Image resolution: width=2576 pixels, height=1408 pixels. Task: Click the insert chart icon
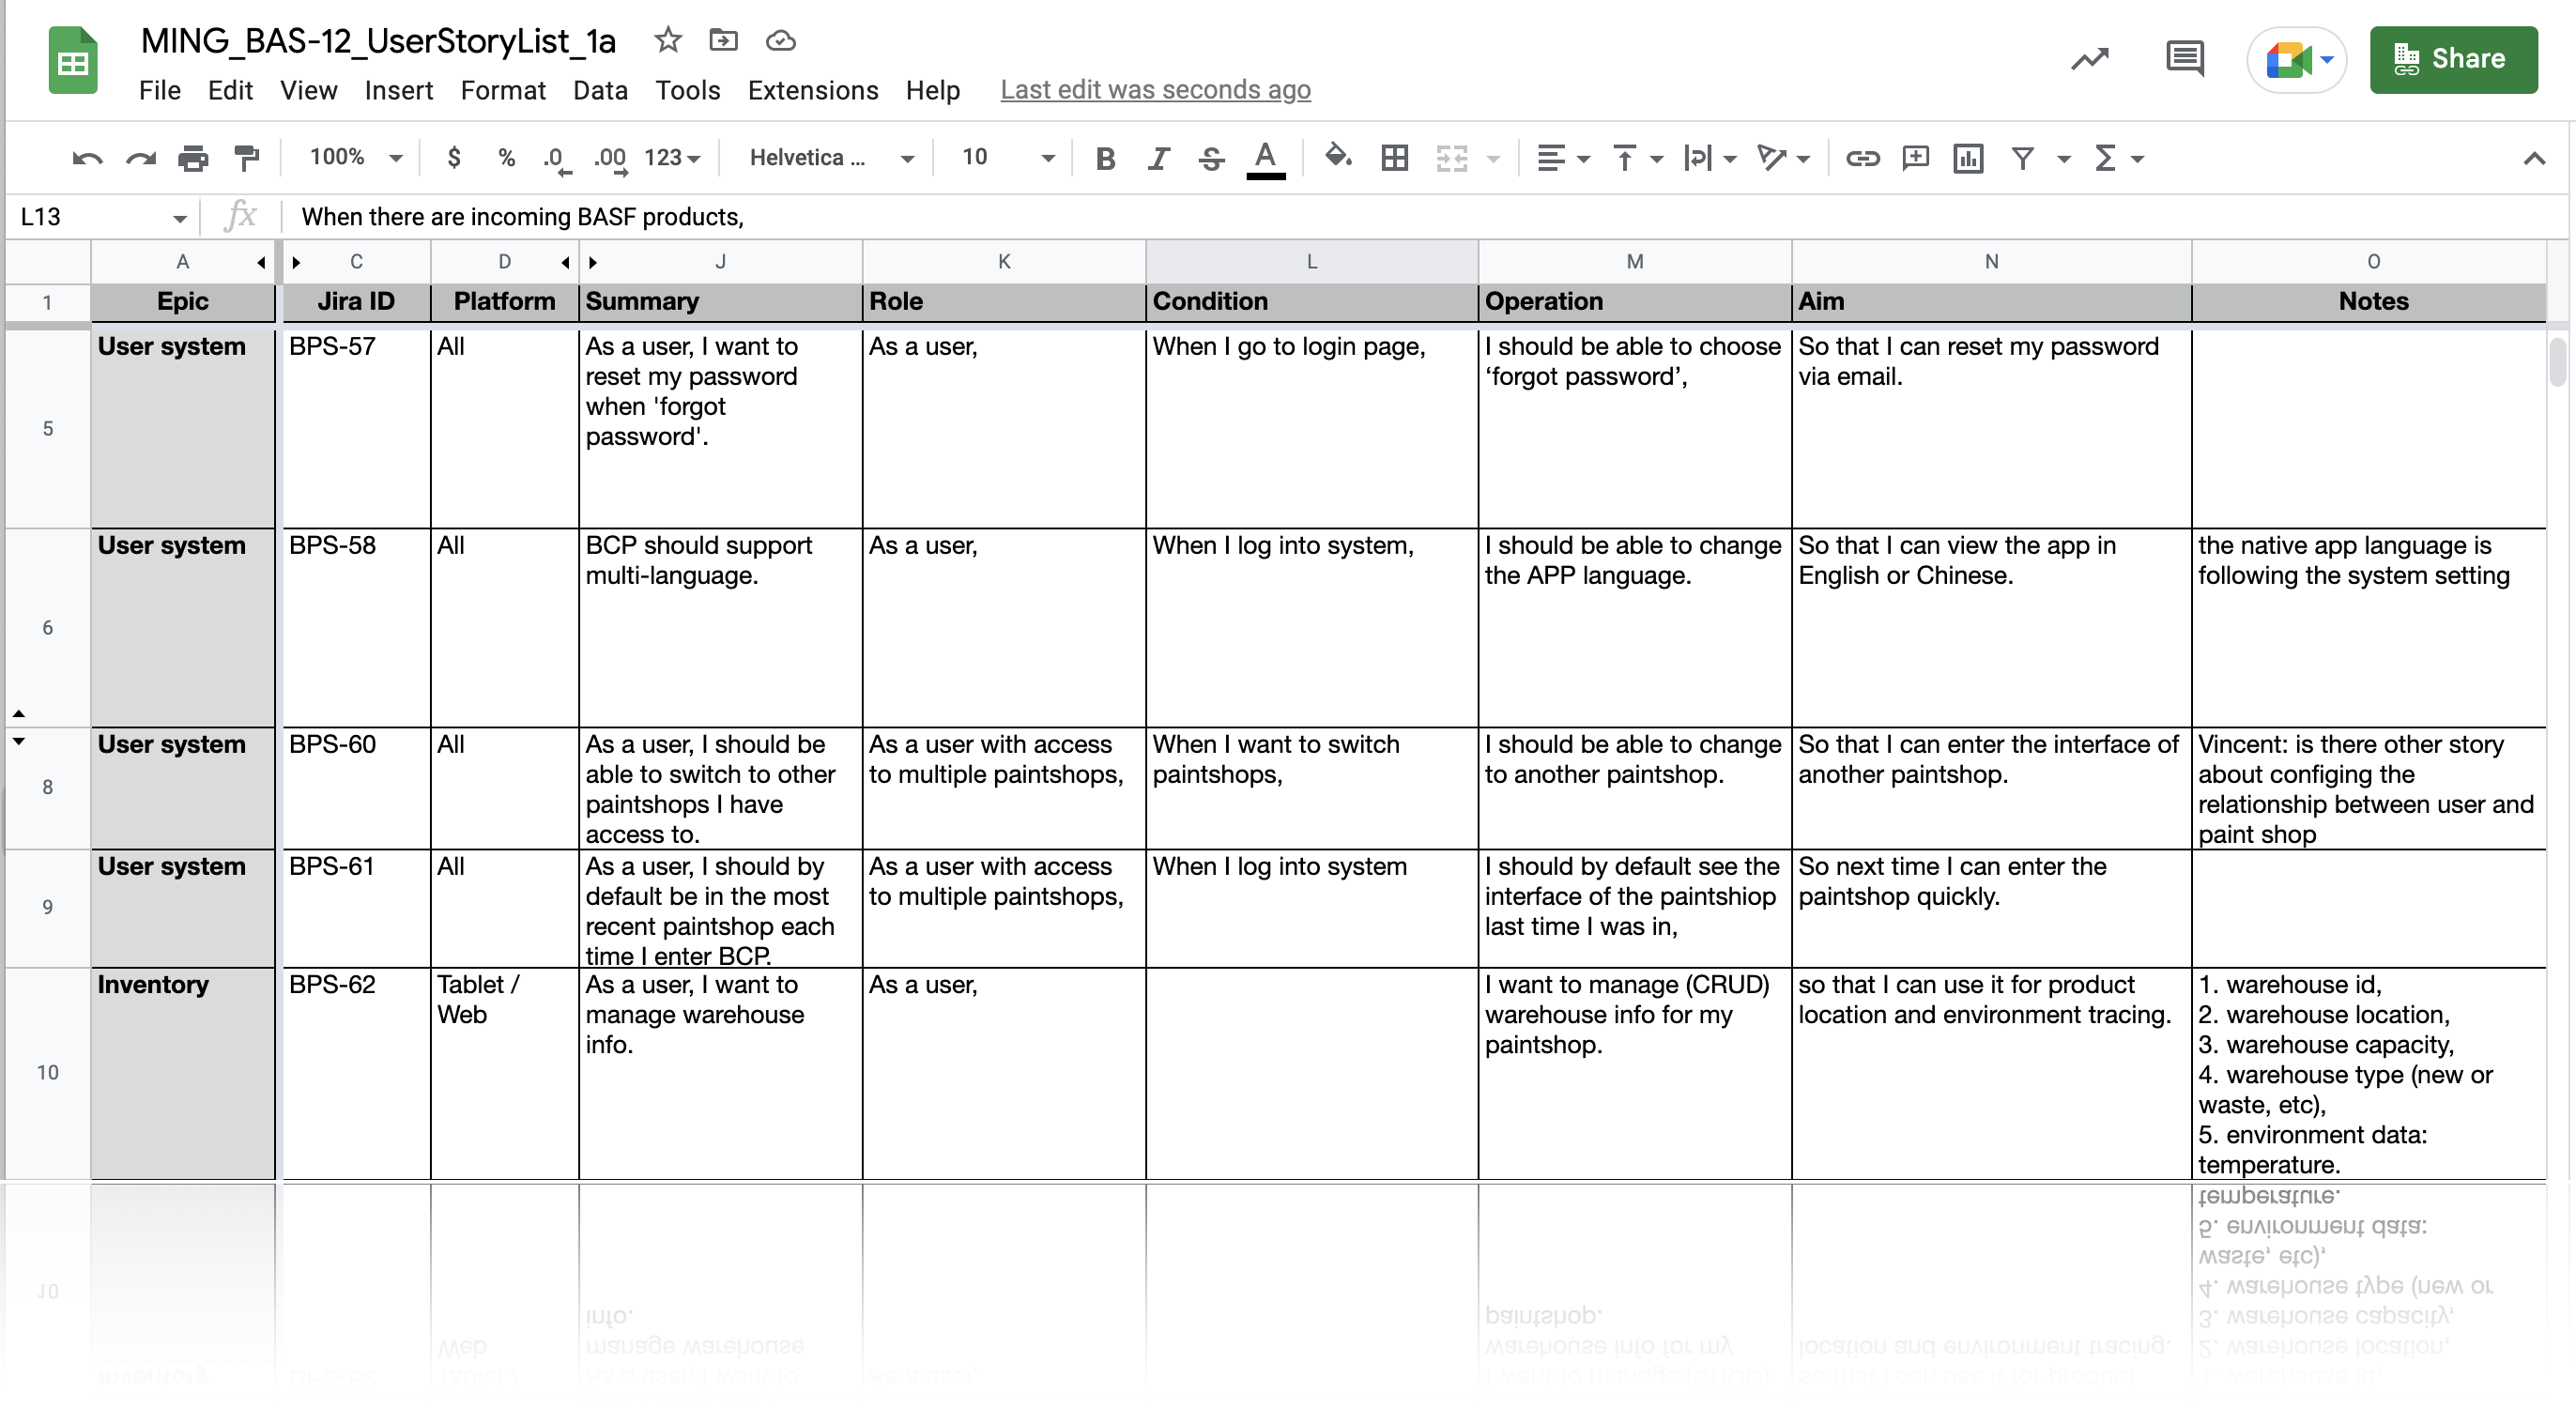(1967, 158)
